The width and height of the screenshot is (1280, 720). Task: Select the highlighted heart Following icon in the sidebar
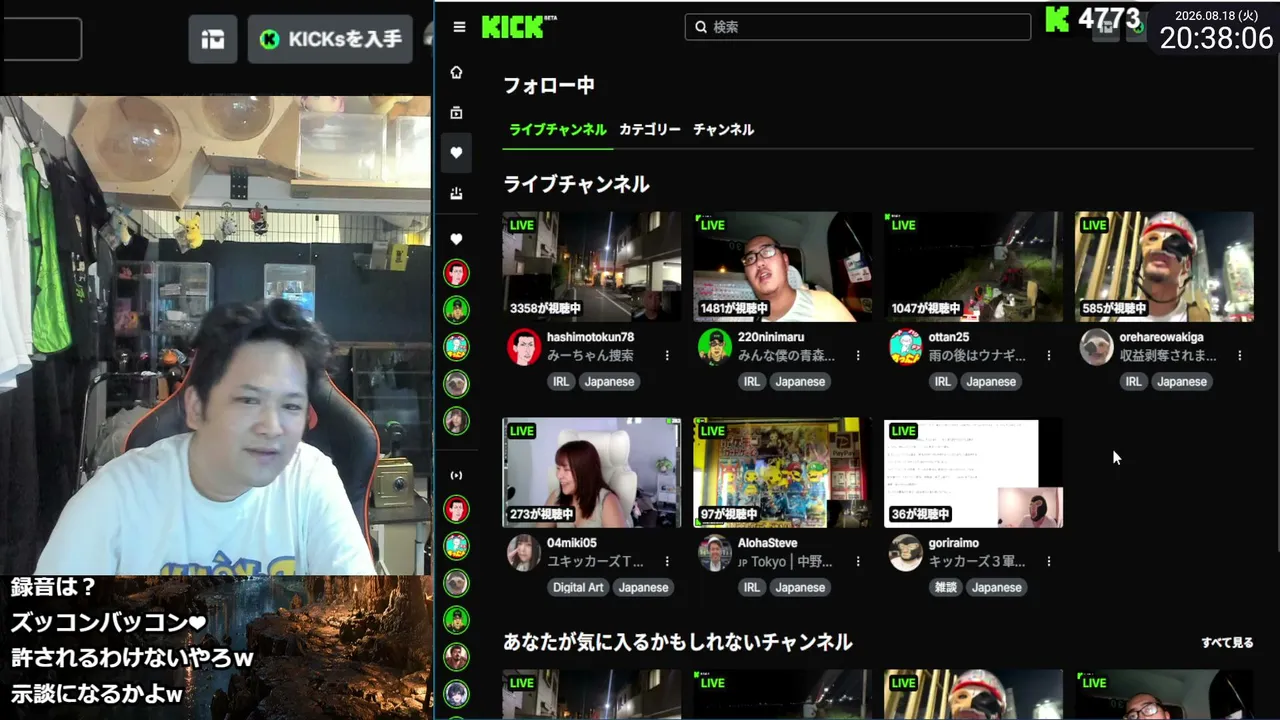tap(457, 153)
